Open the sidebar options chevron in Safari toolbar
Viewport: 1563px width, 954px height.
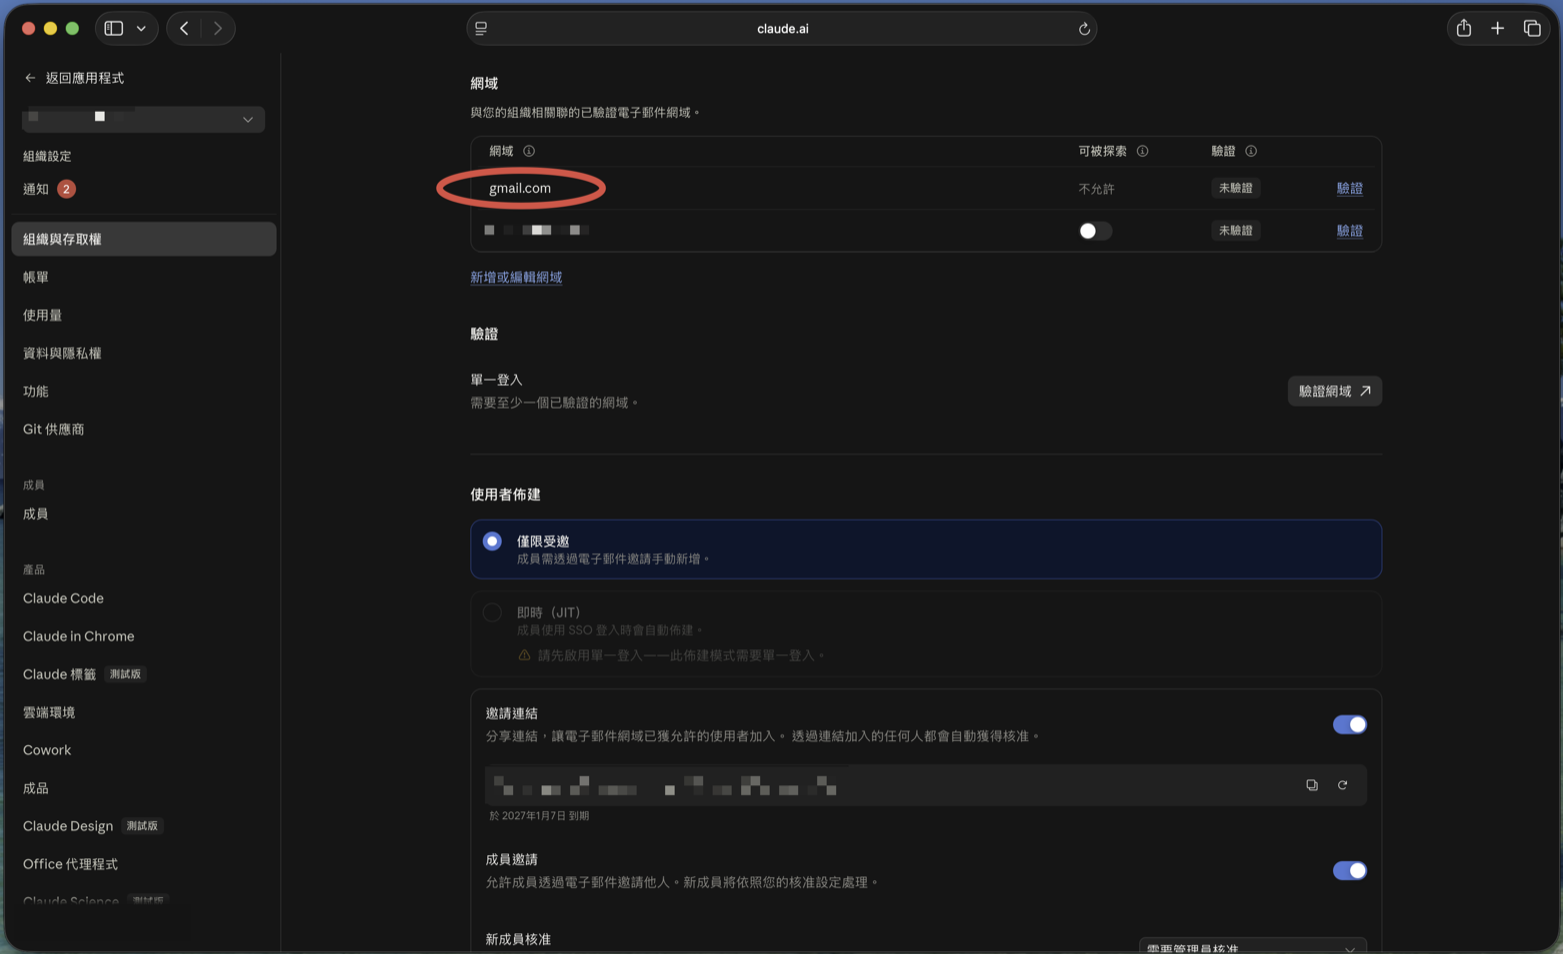[141, 28]
